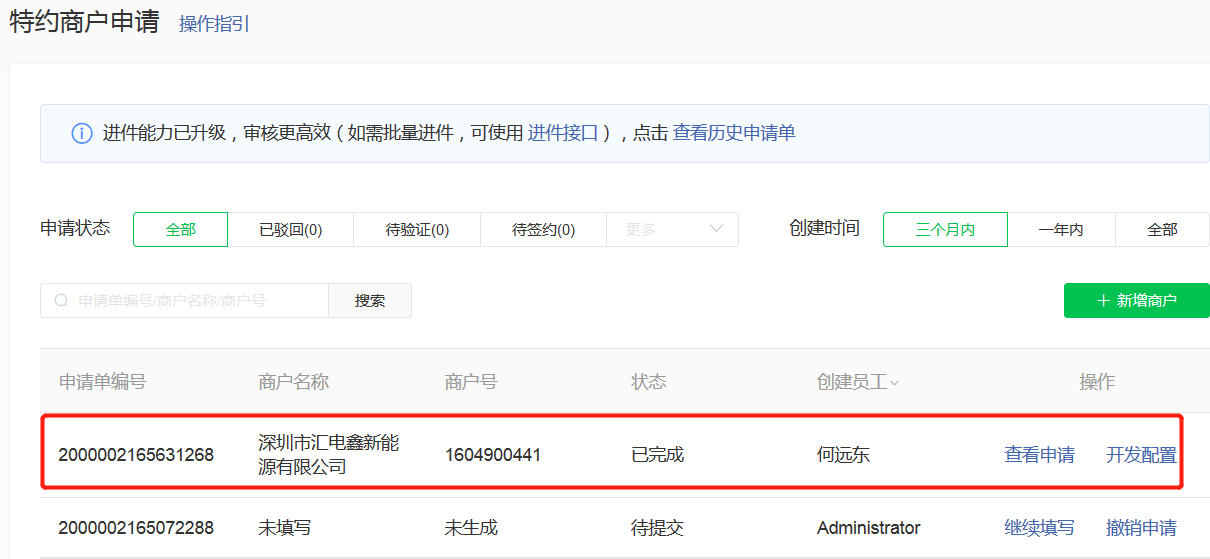Open the 操作指引 help link

(x=214, y=24)
